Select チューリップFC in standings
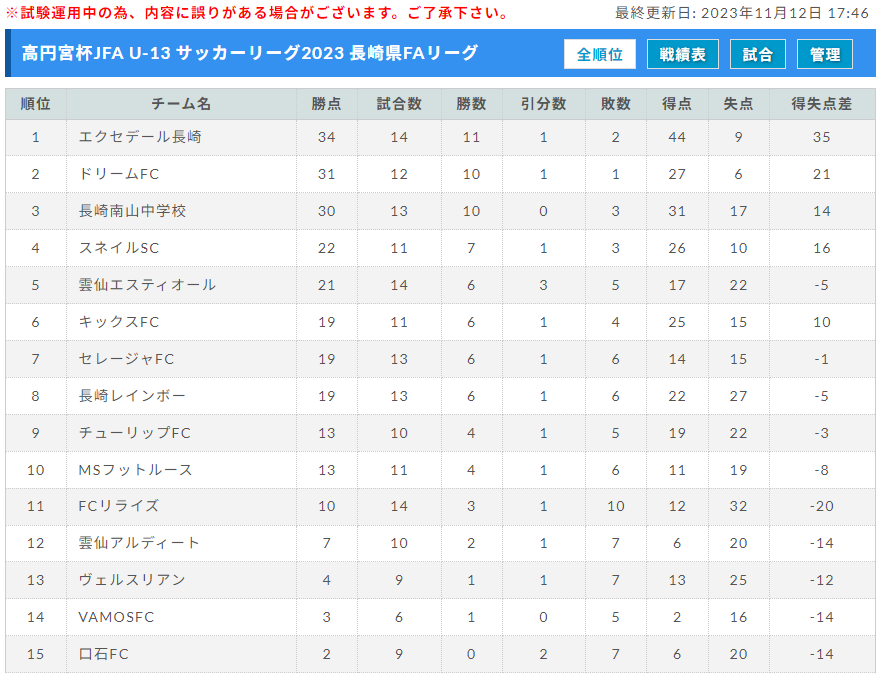Viewport: 879px width, 682px height. (x=135, y=433)
